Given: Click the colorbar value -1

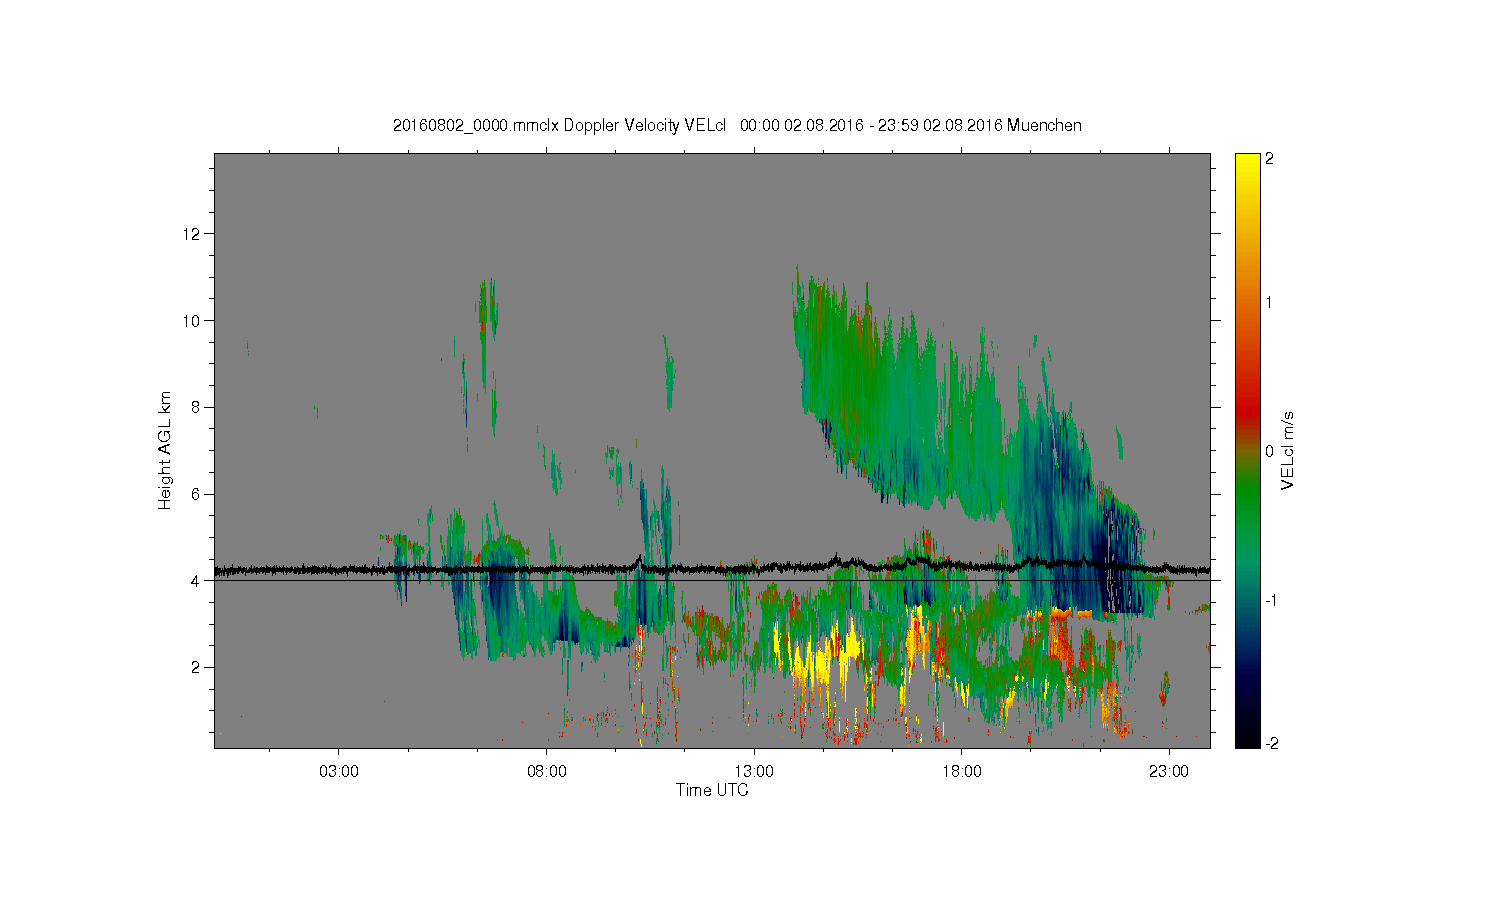Looking at the screenshot, I should click(1270, 600).
